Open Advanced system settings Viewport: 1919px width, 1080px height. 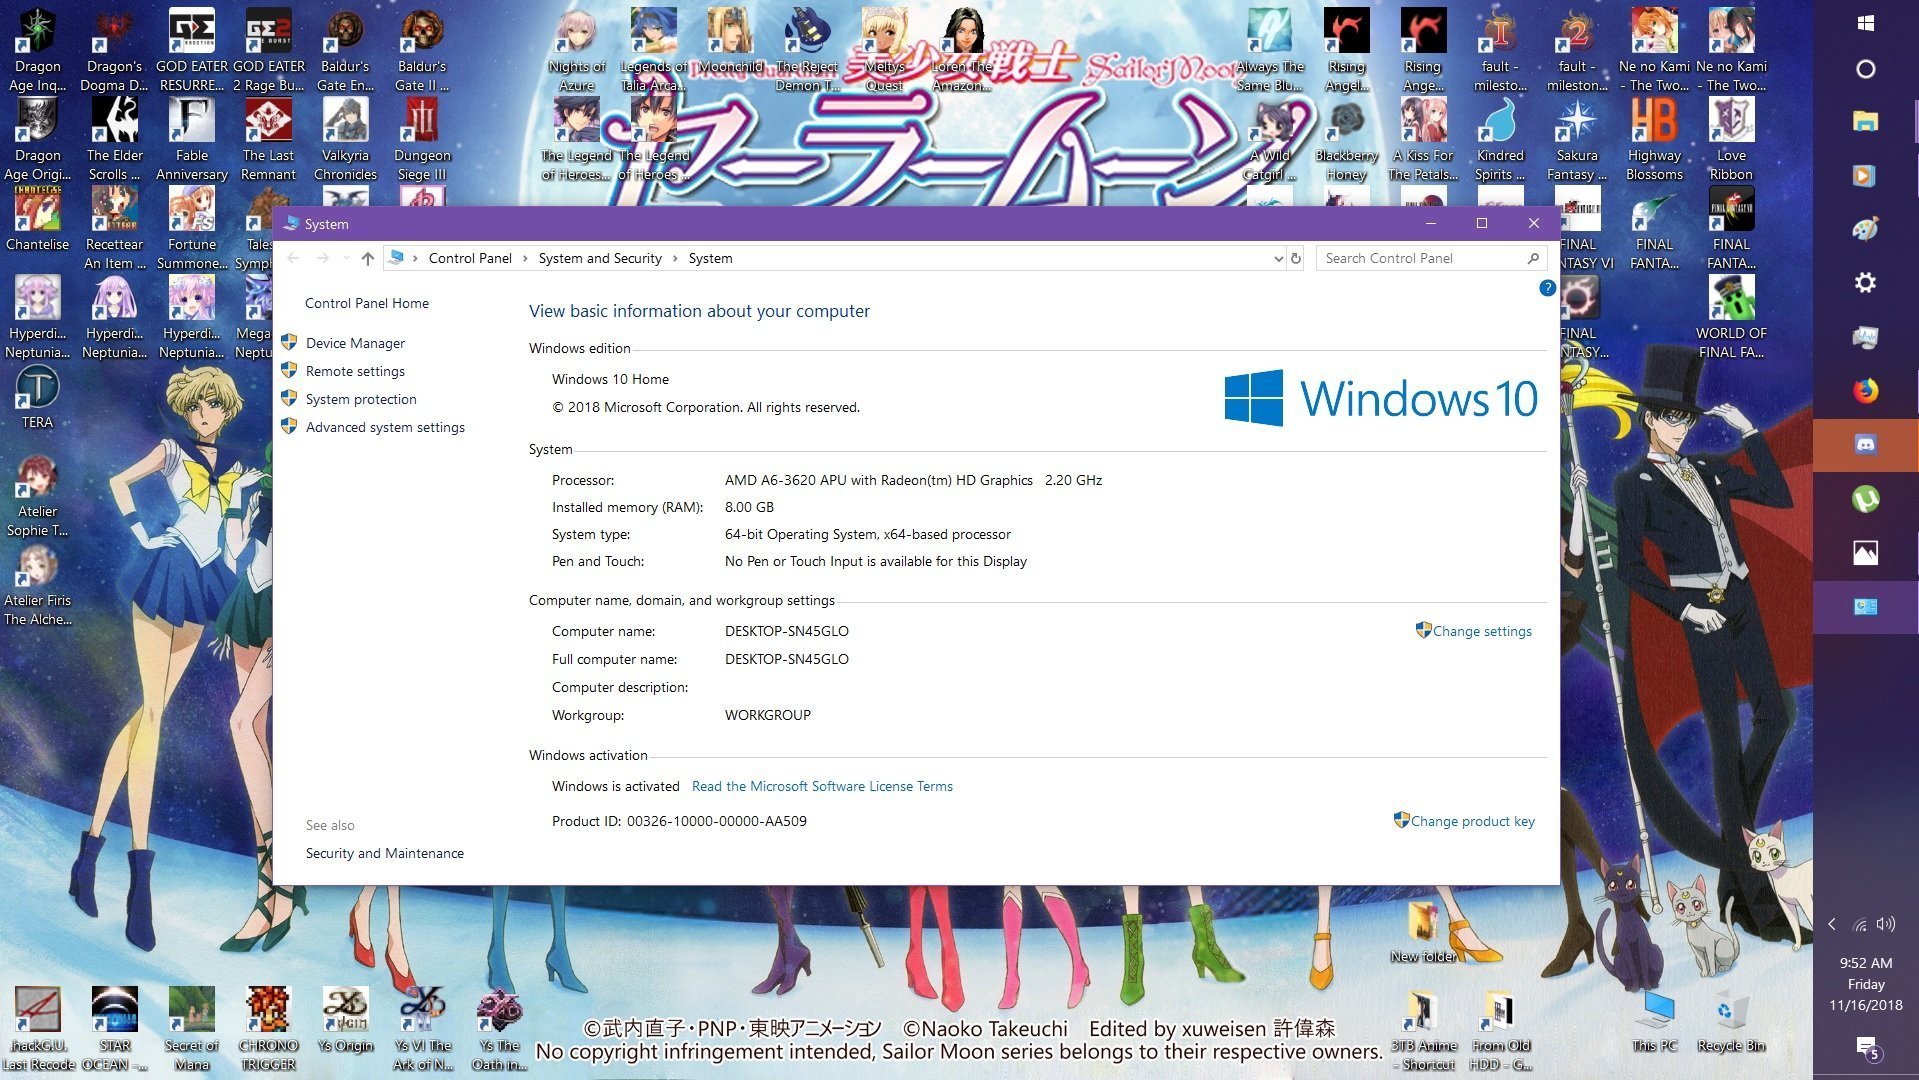[385, 427]
